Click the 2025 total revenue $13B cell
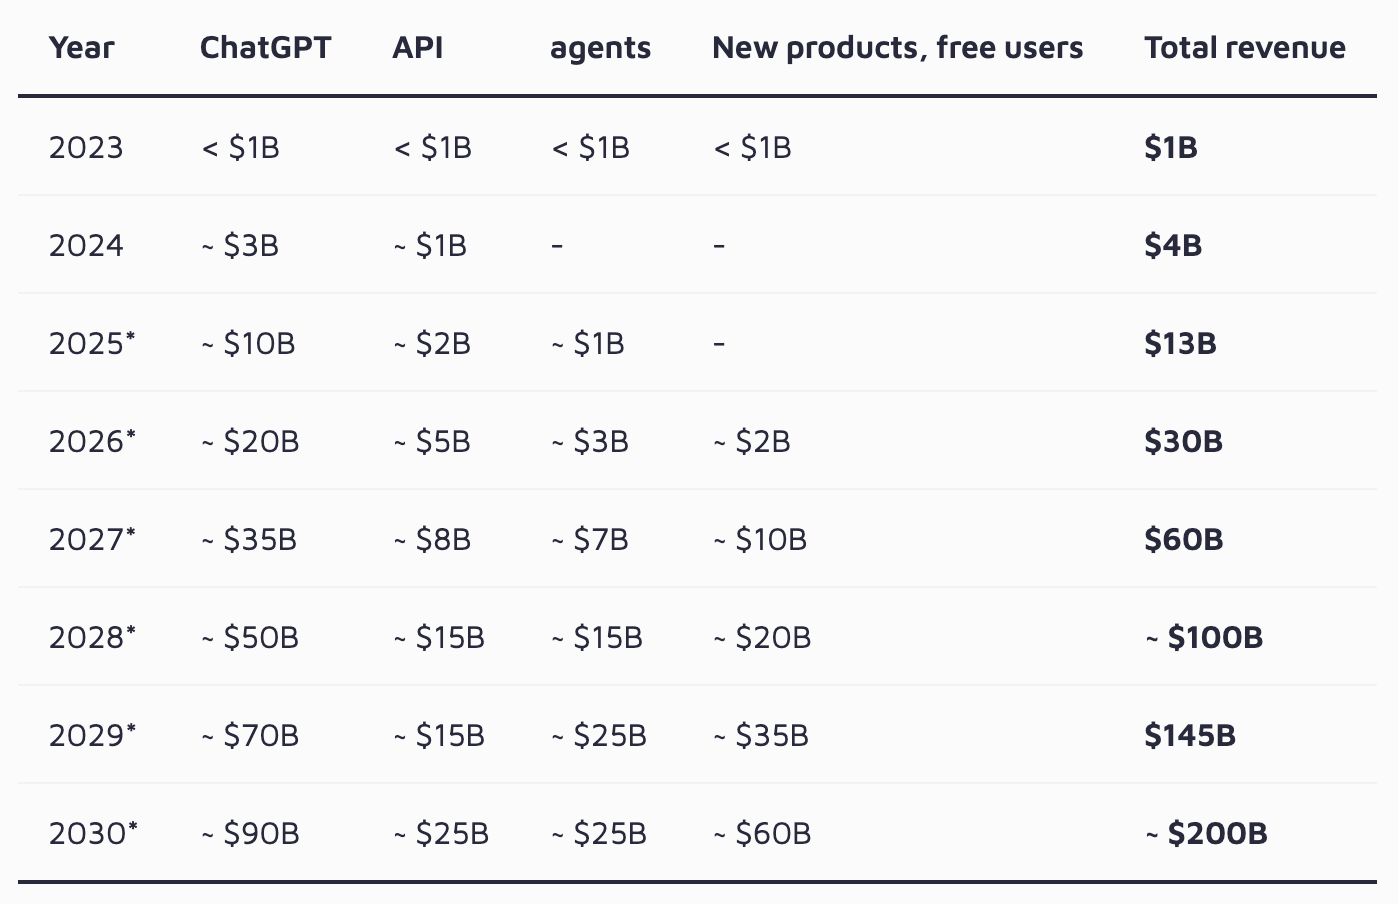Image resolution: width=1398 pixels, height=904 pixels. (1180, 344)
